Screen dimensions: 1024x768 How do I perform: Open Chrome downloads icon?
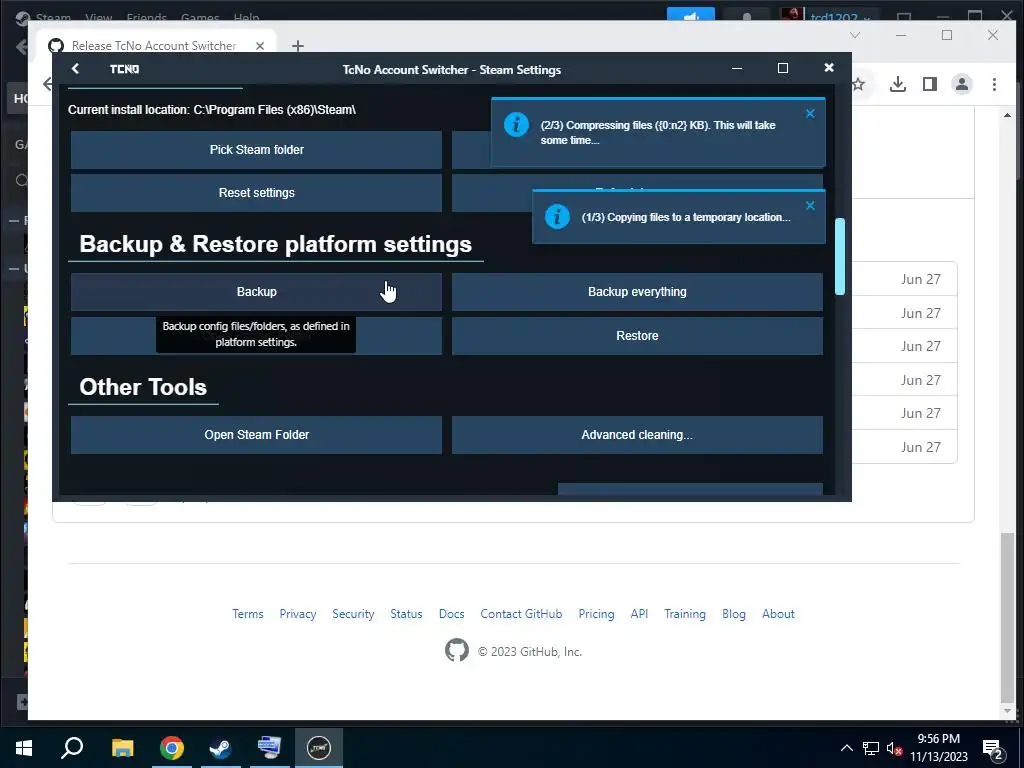898,84
